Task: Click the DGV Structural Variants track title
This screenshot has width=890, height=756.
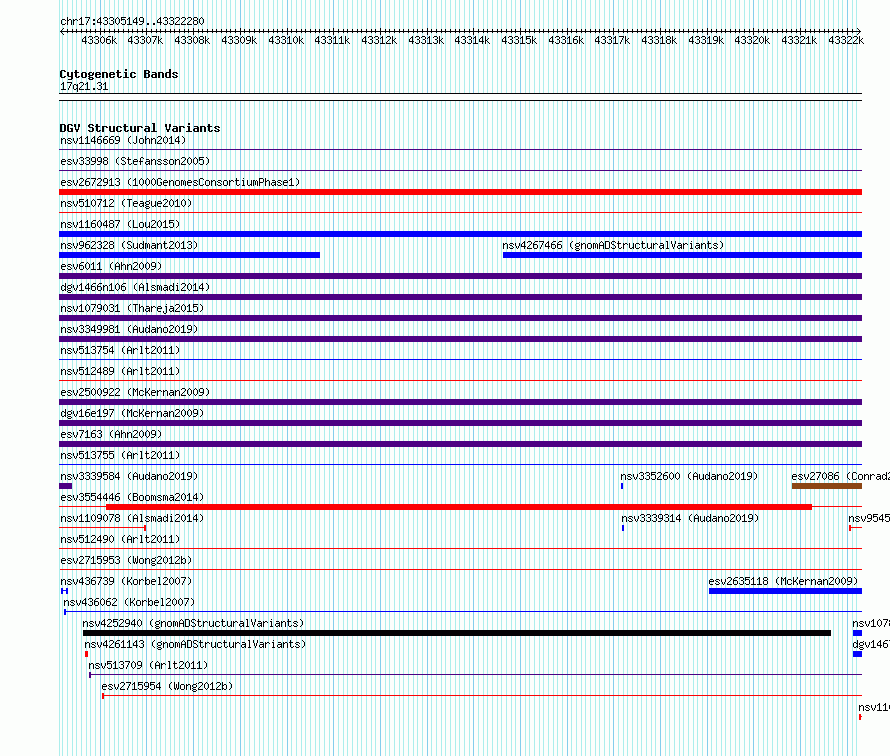Action: pyautogui.click(x=140, y=128)
